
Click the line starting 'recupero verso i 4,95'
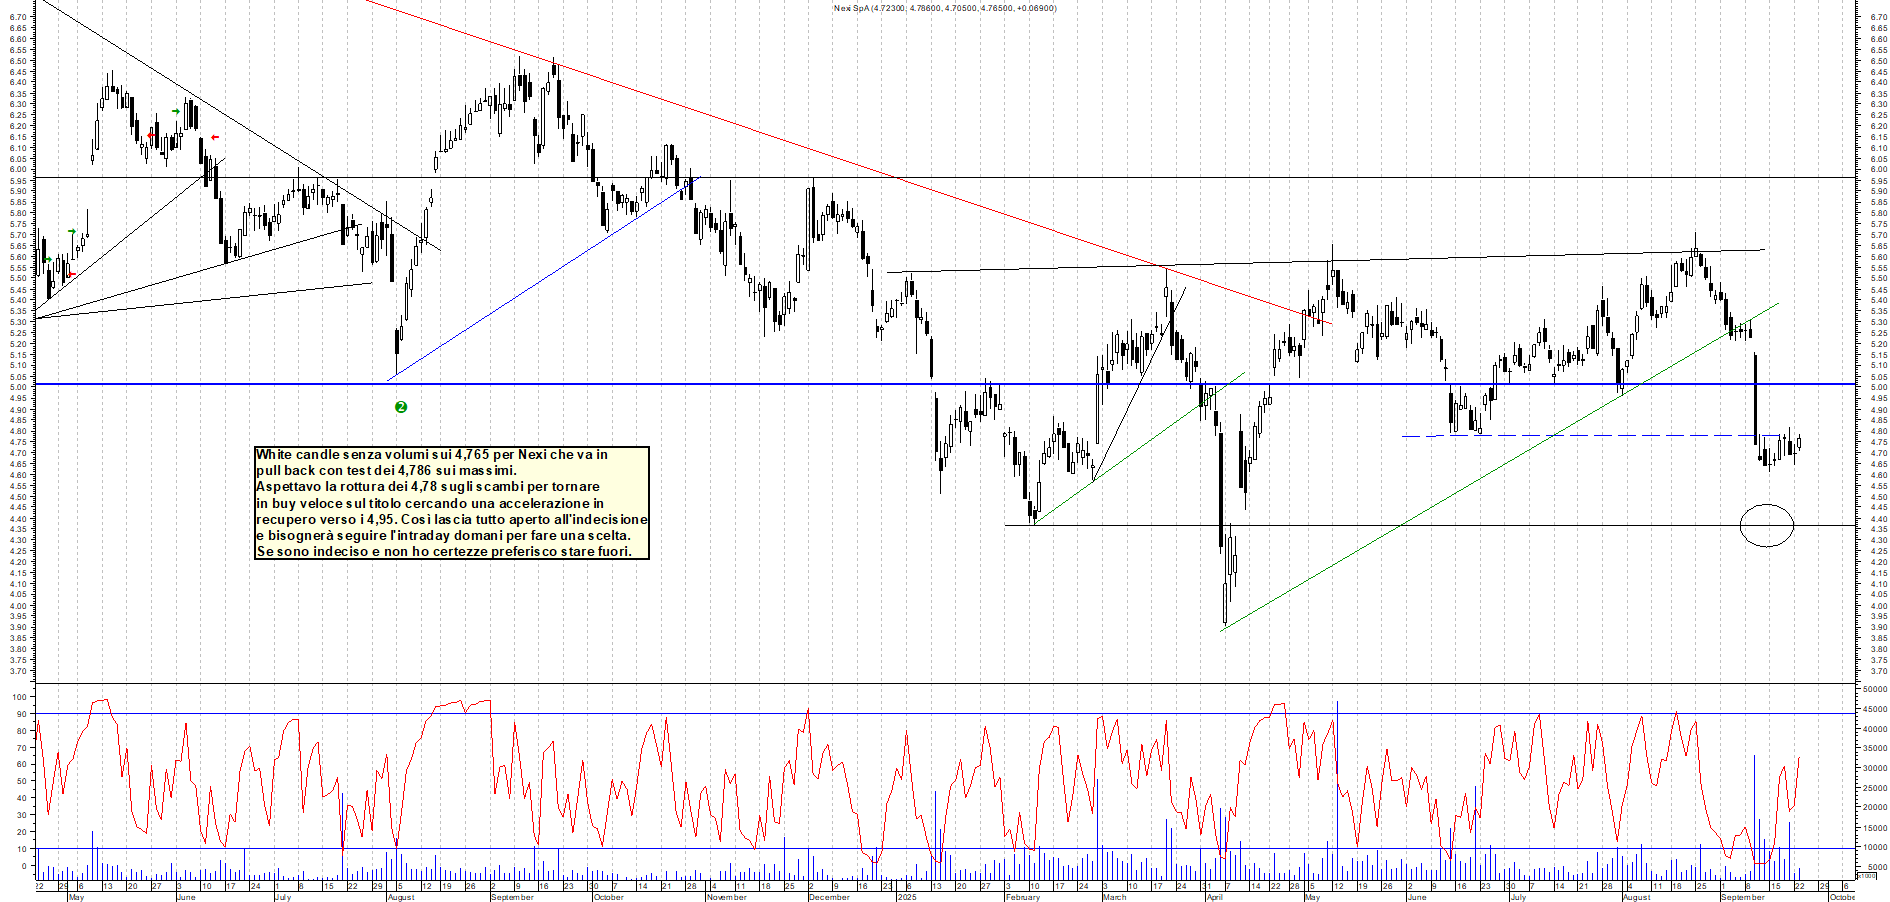452,519
